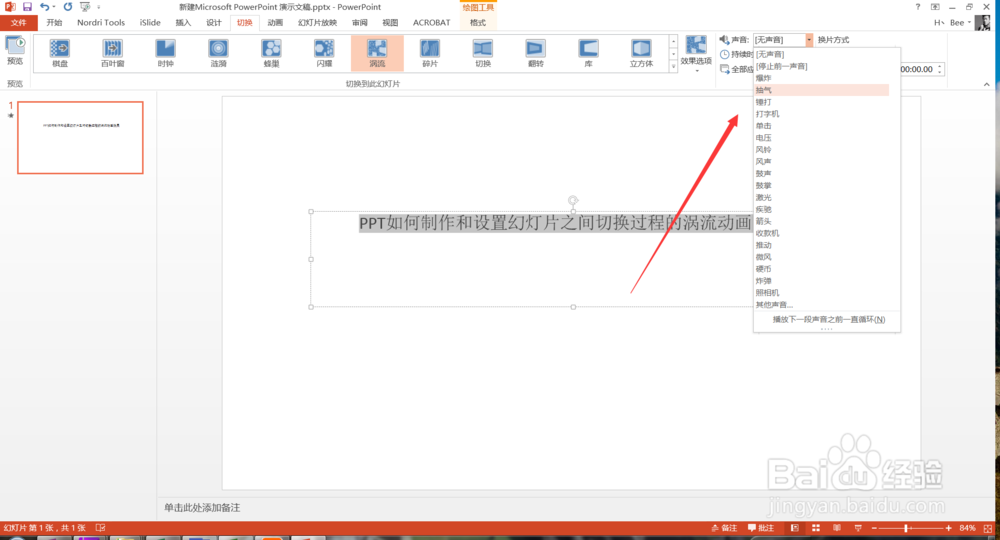Toggle 播放下一段声音之前一直循环 loop option
The width and height of the screenshot is (1000, 540).
click(x=828, y=319)
